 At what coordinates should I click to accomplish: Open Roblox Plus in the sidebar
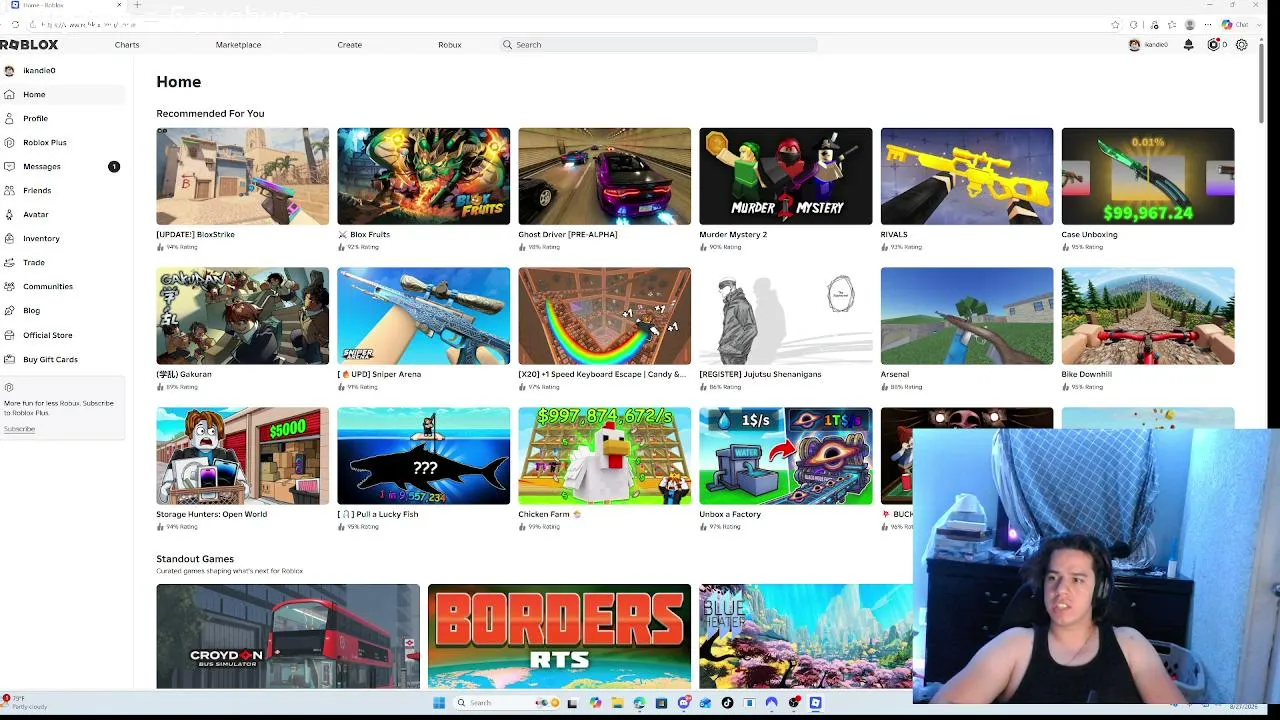(x=62, y=142)
